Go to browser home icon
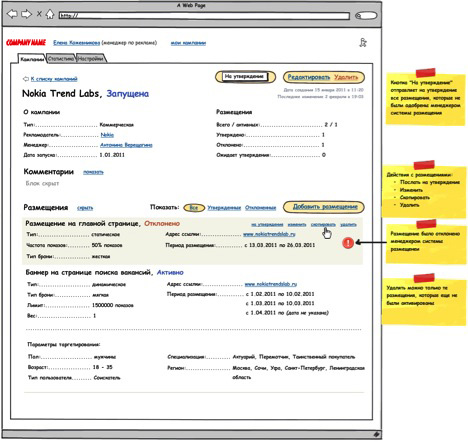Screen dimensions: 468x442 click(x=50, y=14)
